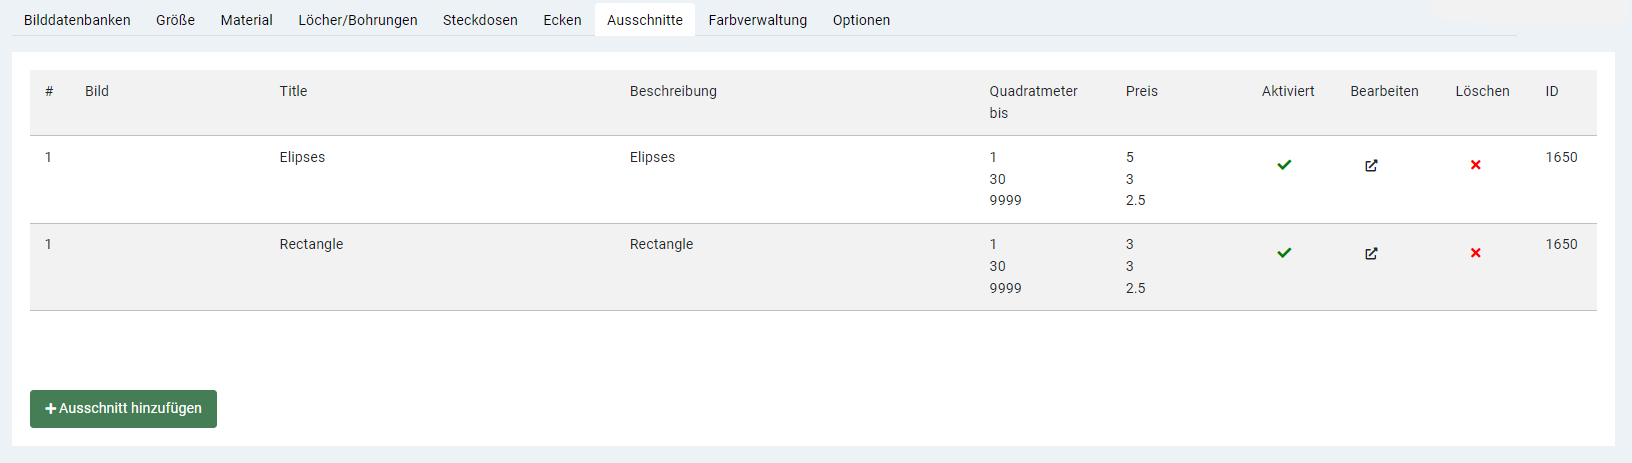Viewport: 1632px width, 463px height.
Task: Toggle activated checkmark for Elipses row
Action: click(x=1284, y=165)
